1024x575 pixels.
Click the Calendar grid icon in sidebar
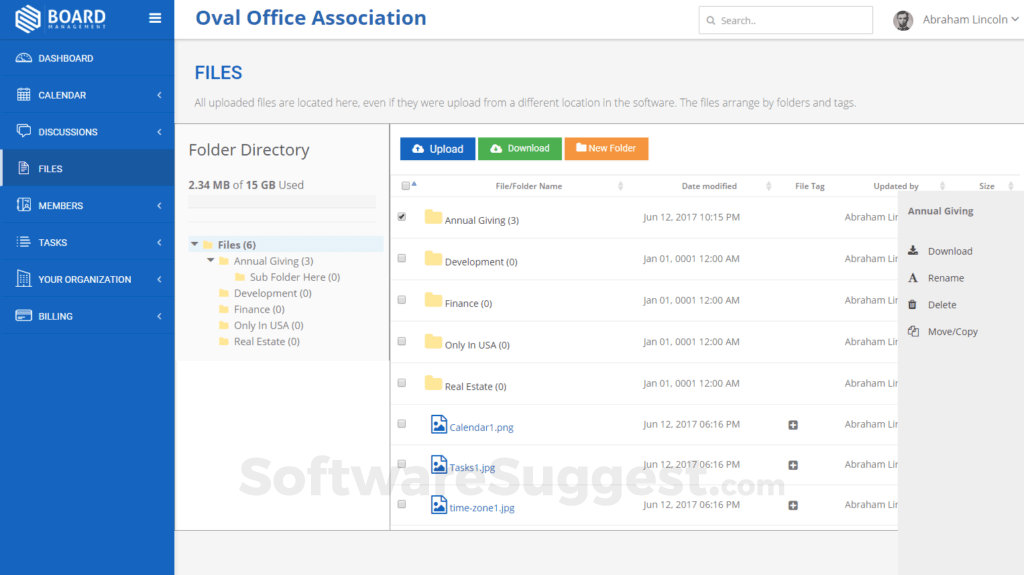point(24,95)
